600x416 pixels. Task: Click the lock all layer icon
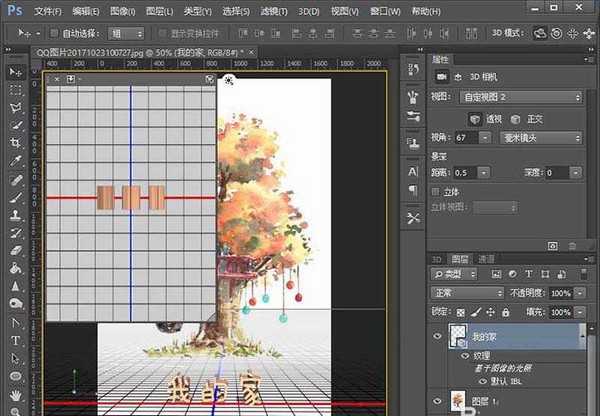505,313
